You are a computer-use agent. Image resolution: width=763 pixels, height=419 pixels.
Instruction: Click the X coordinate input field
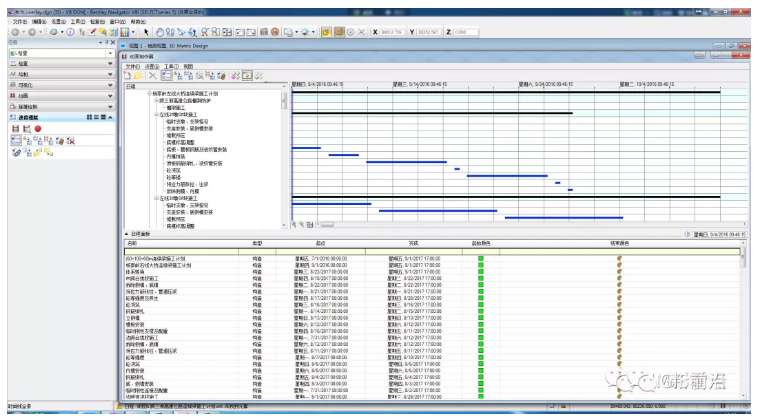(392, 32)
